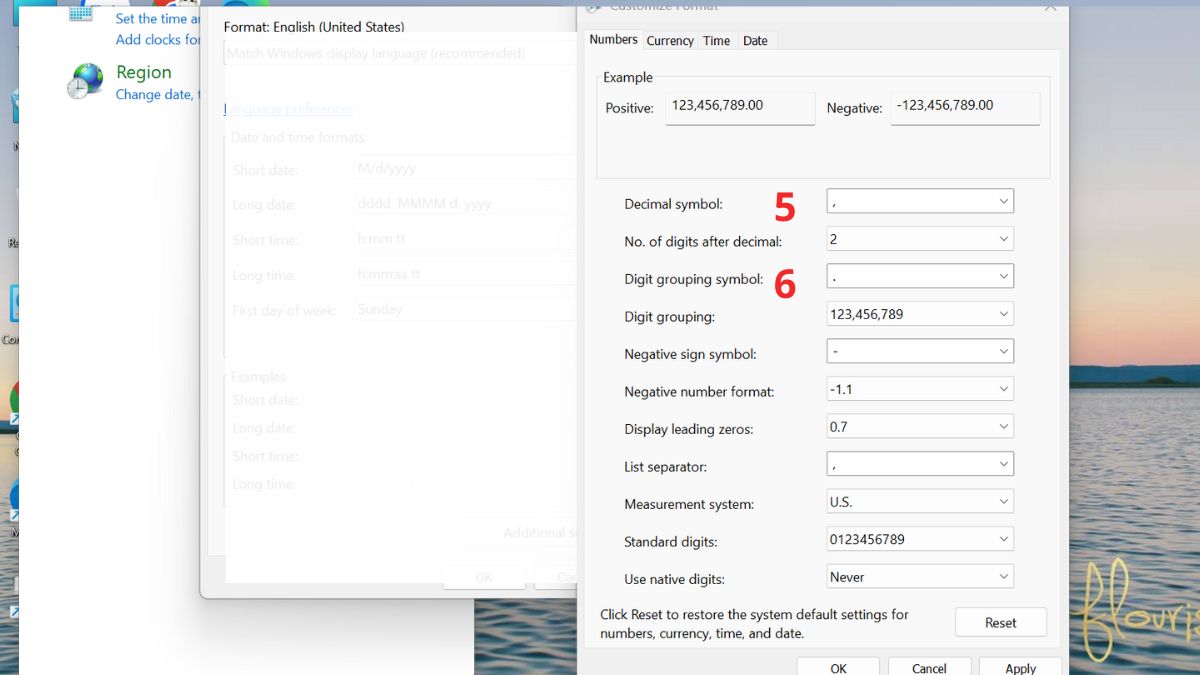Screen dimensions: 1200x675
Task: Open the Measurement system dropdown
Action: (x=1003, y=501)
